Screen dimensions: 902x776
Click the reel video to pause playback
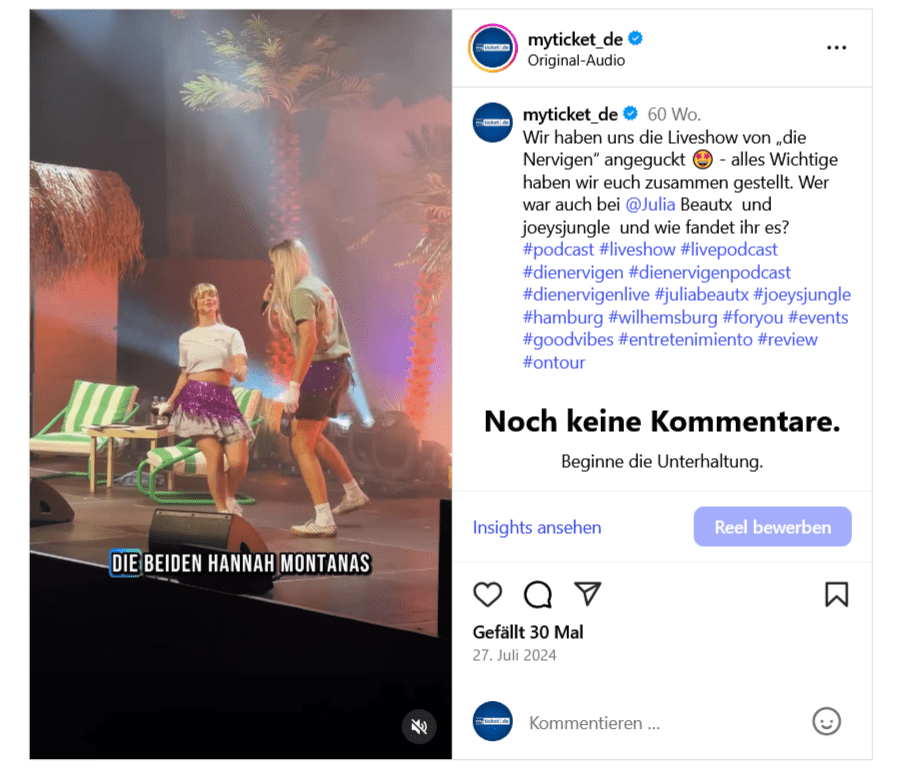[240, 384]
